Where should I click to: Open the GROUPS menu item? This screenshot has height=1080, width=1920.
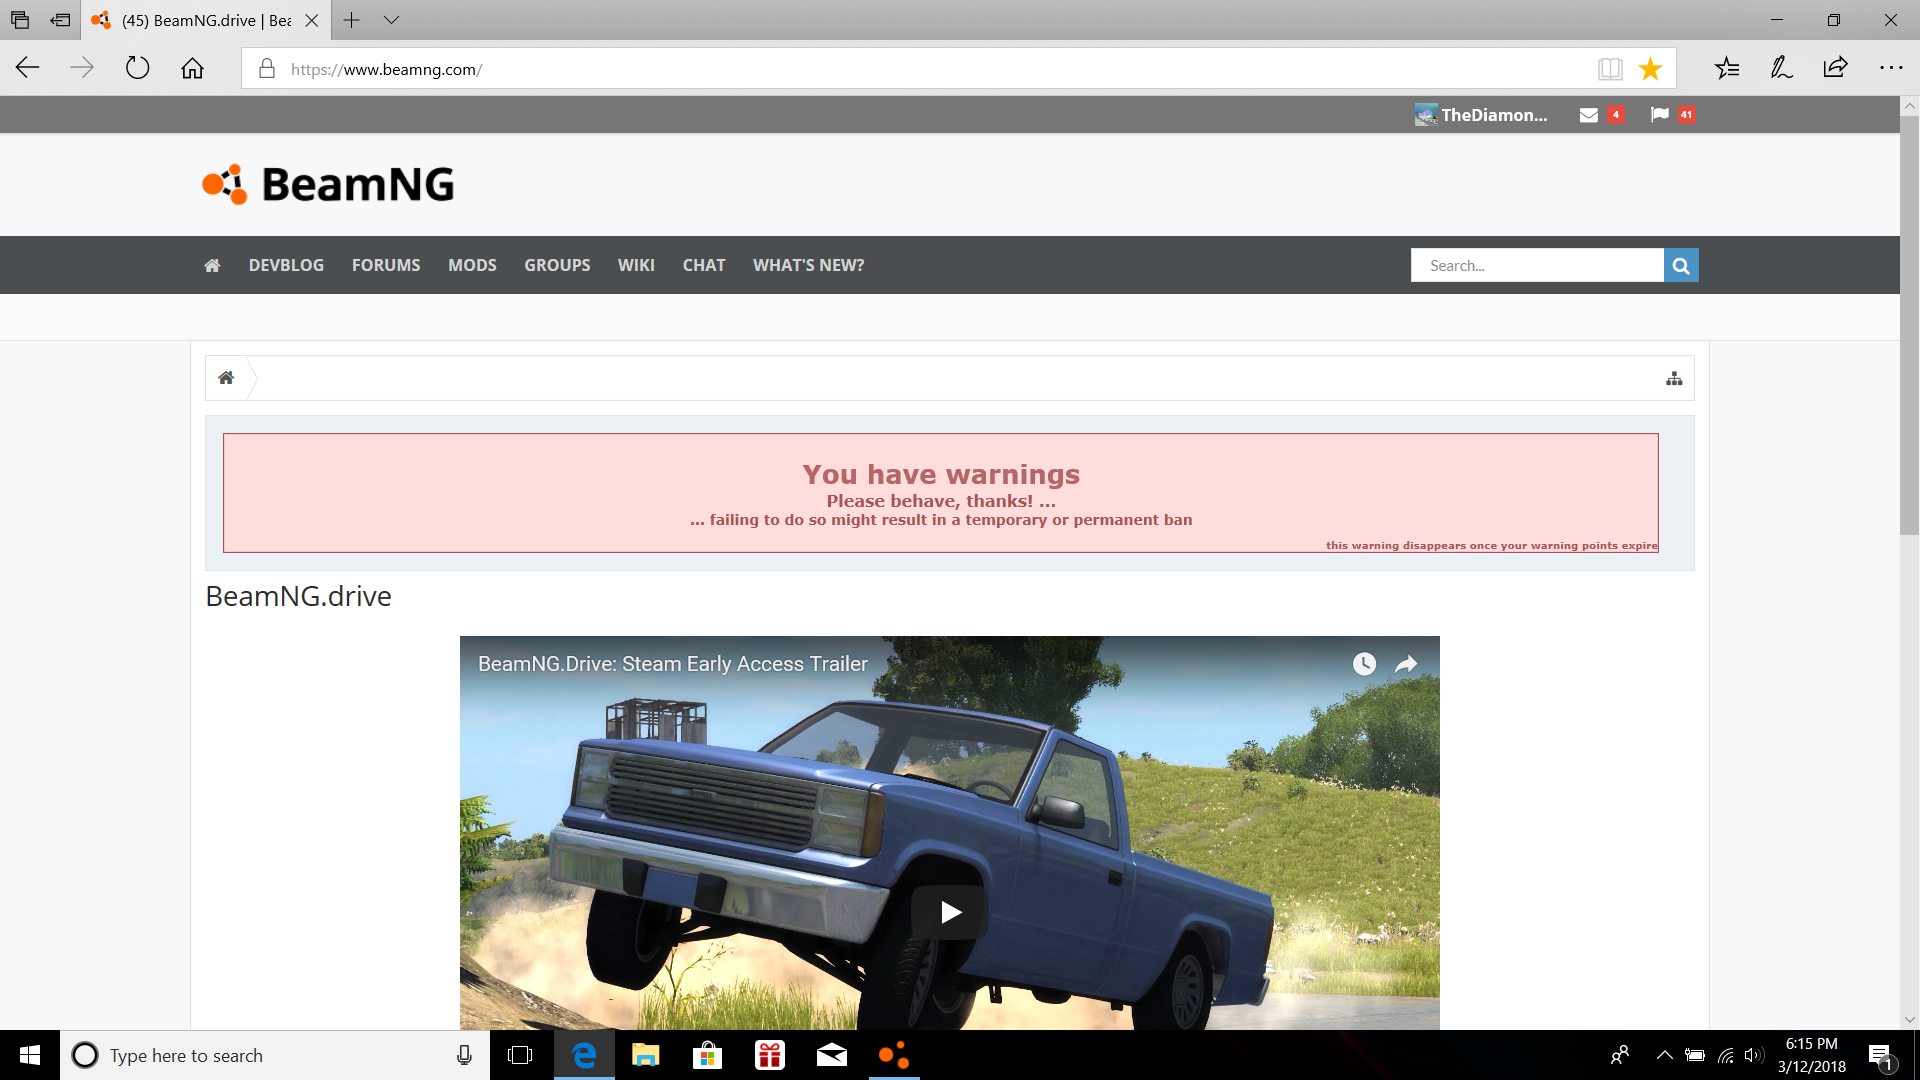point(557,265)
